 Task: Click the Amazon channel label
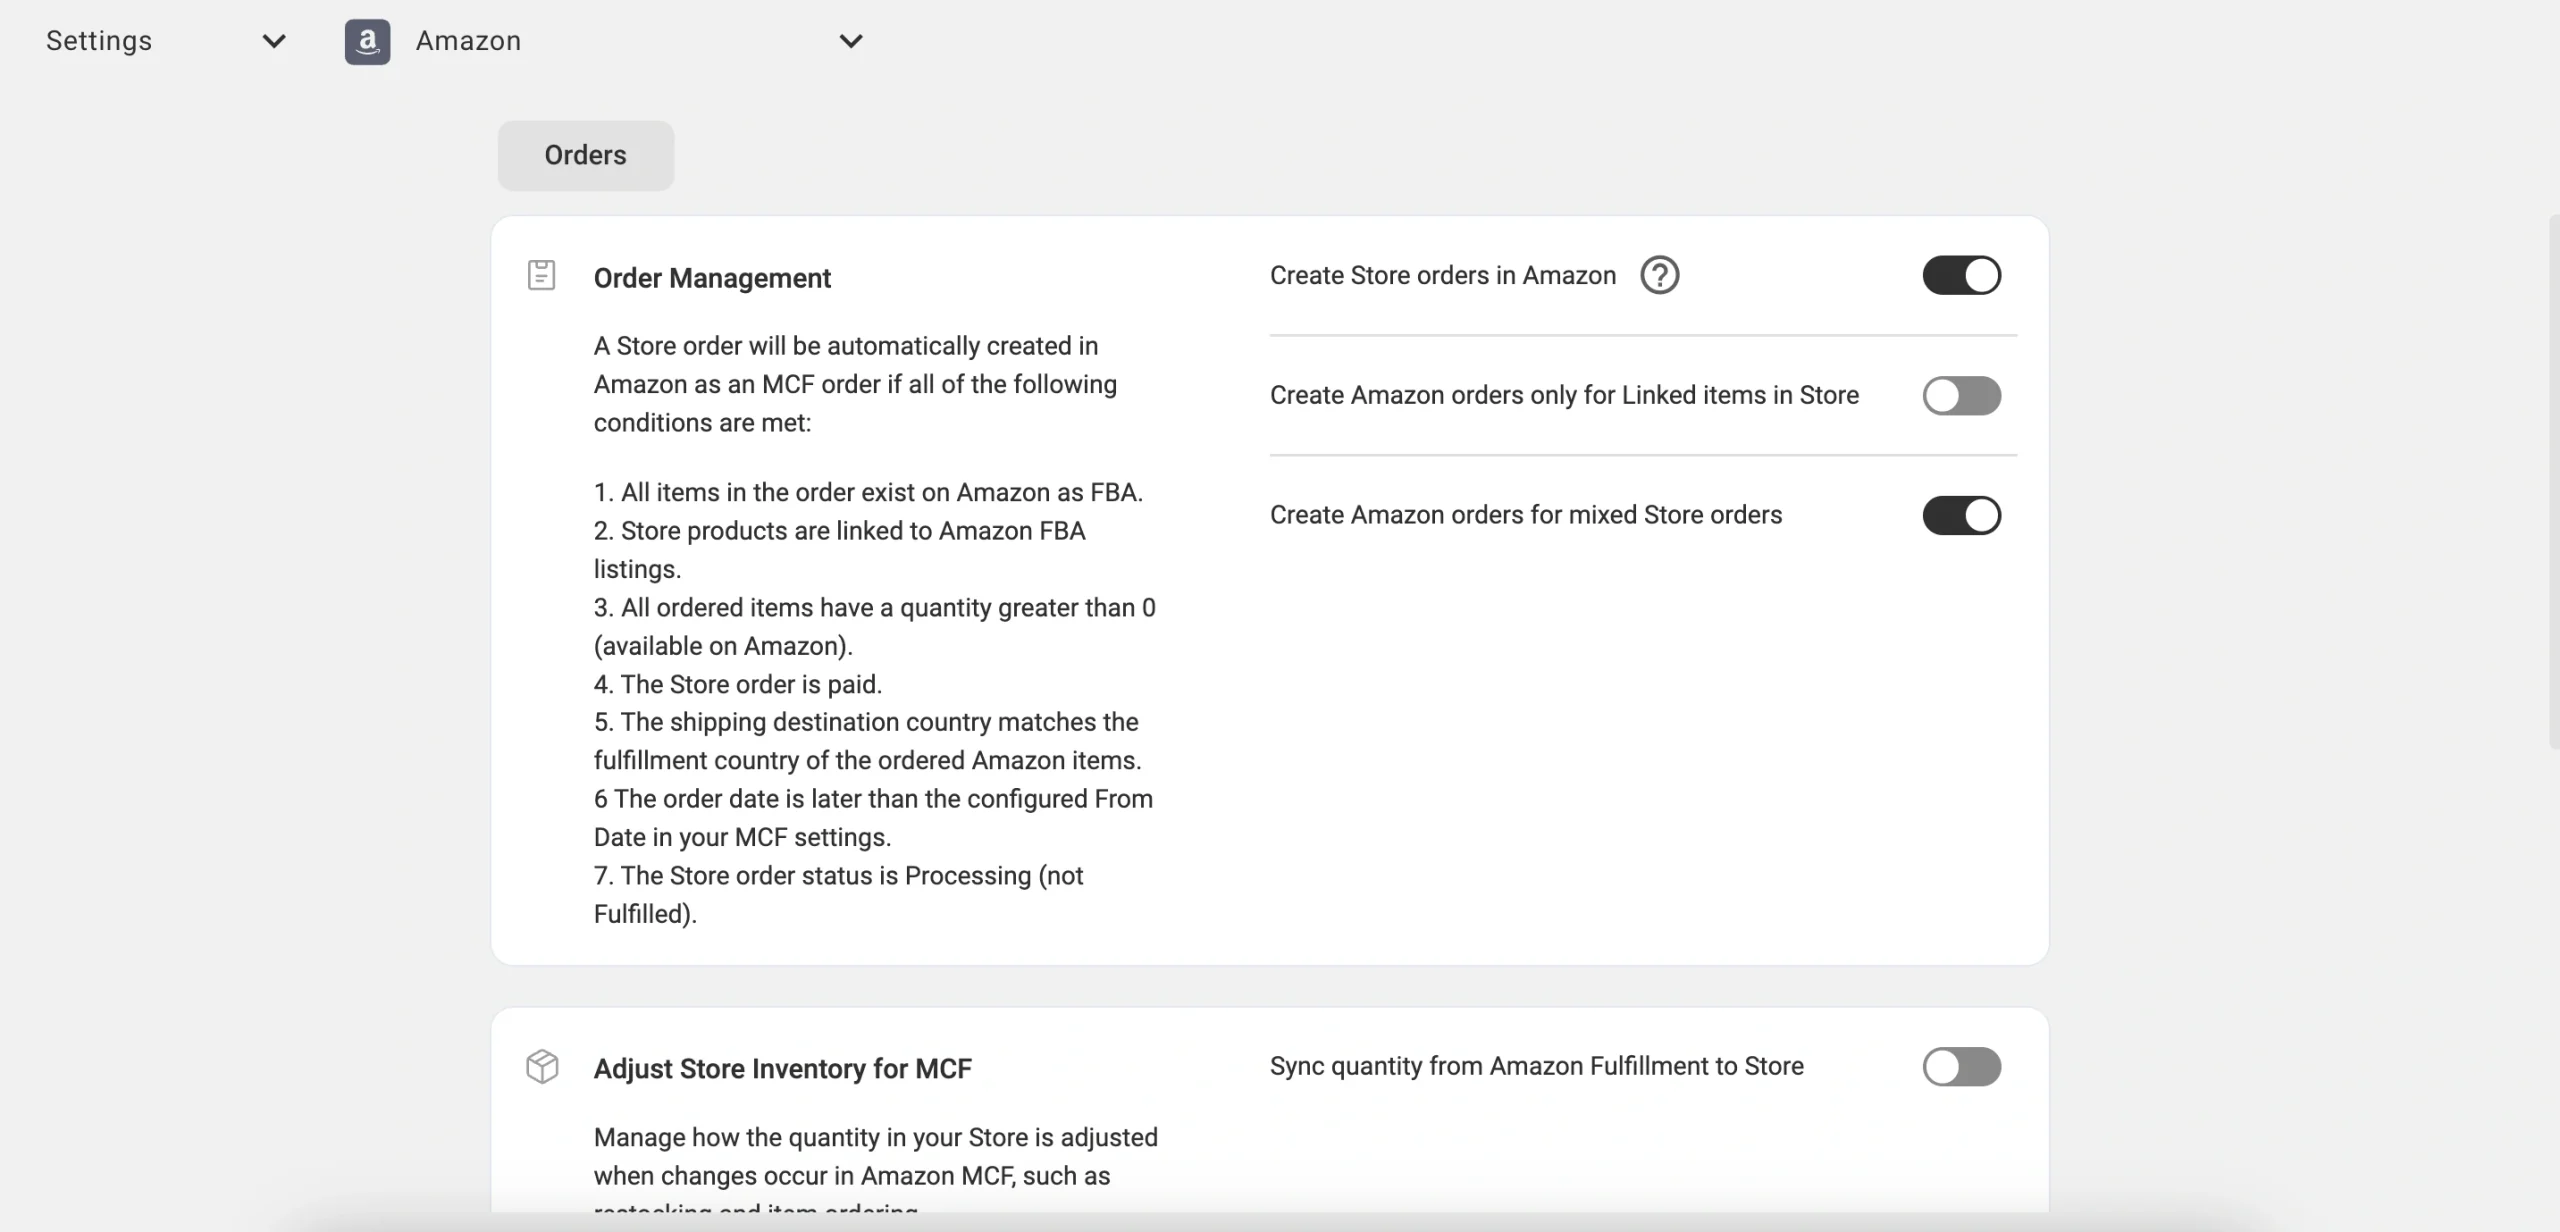pos(468,41)
